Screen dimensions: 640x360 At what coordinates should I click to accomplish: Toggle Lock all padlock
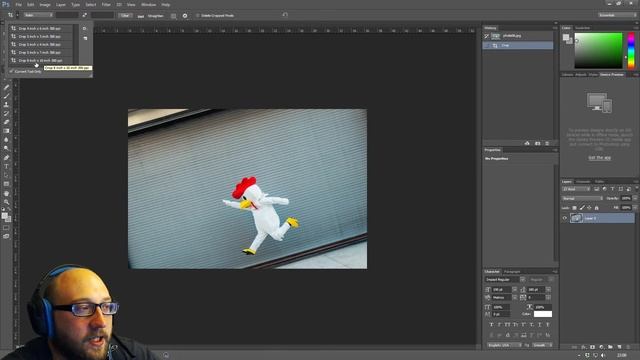coord(596,208)
